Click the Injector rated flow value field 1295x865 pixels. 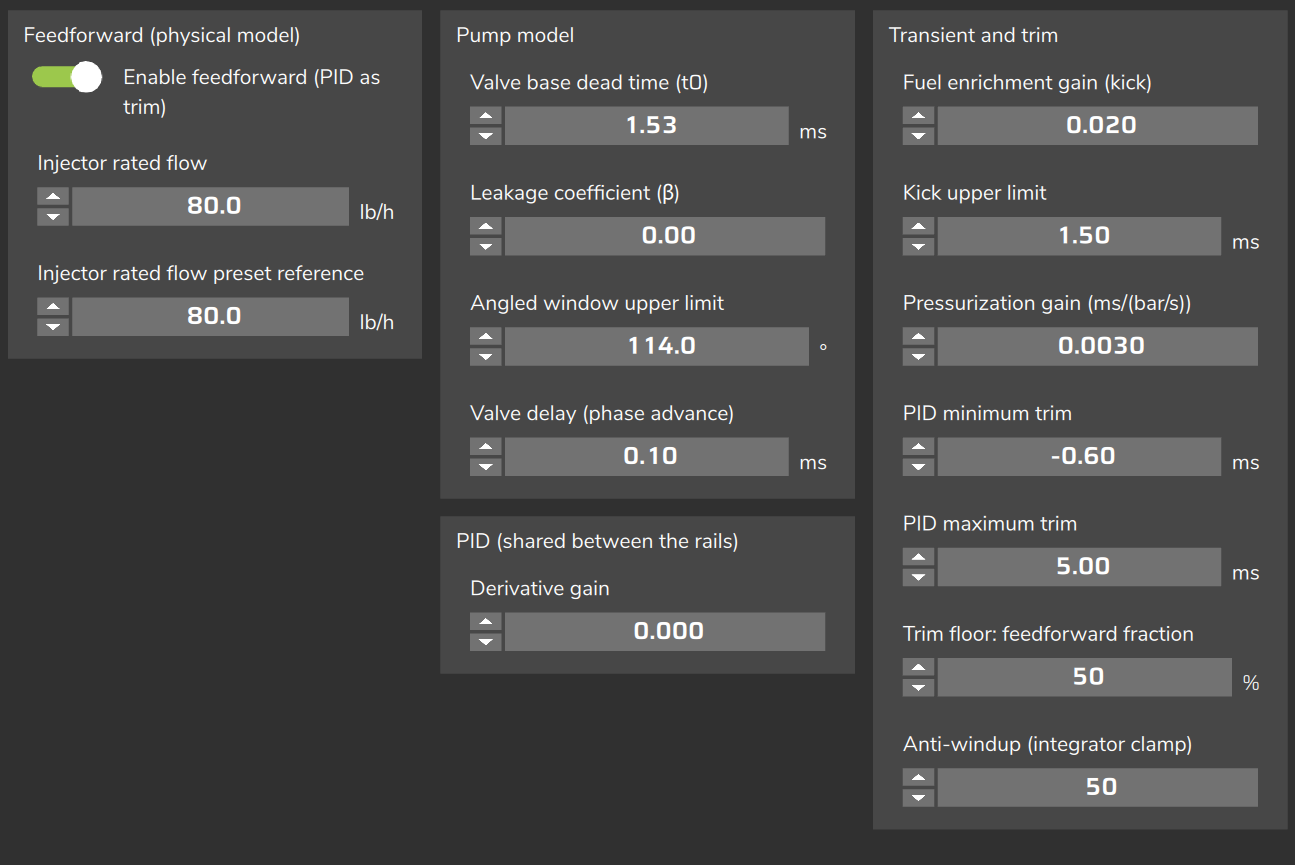point(211,206)
